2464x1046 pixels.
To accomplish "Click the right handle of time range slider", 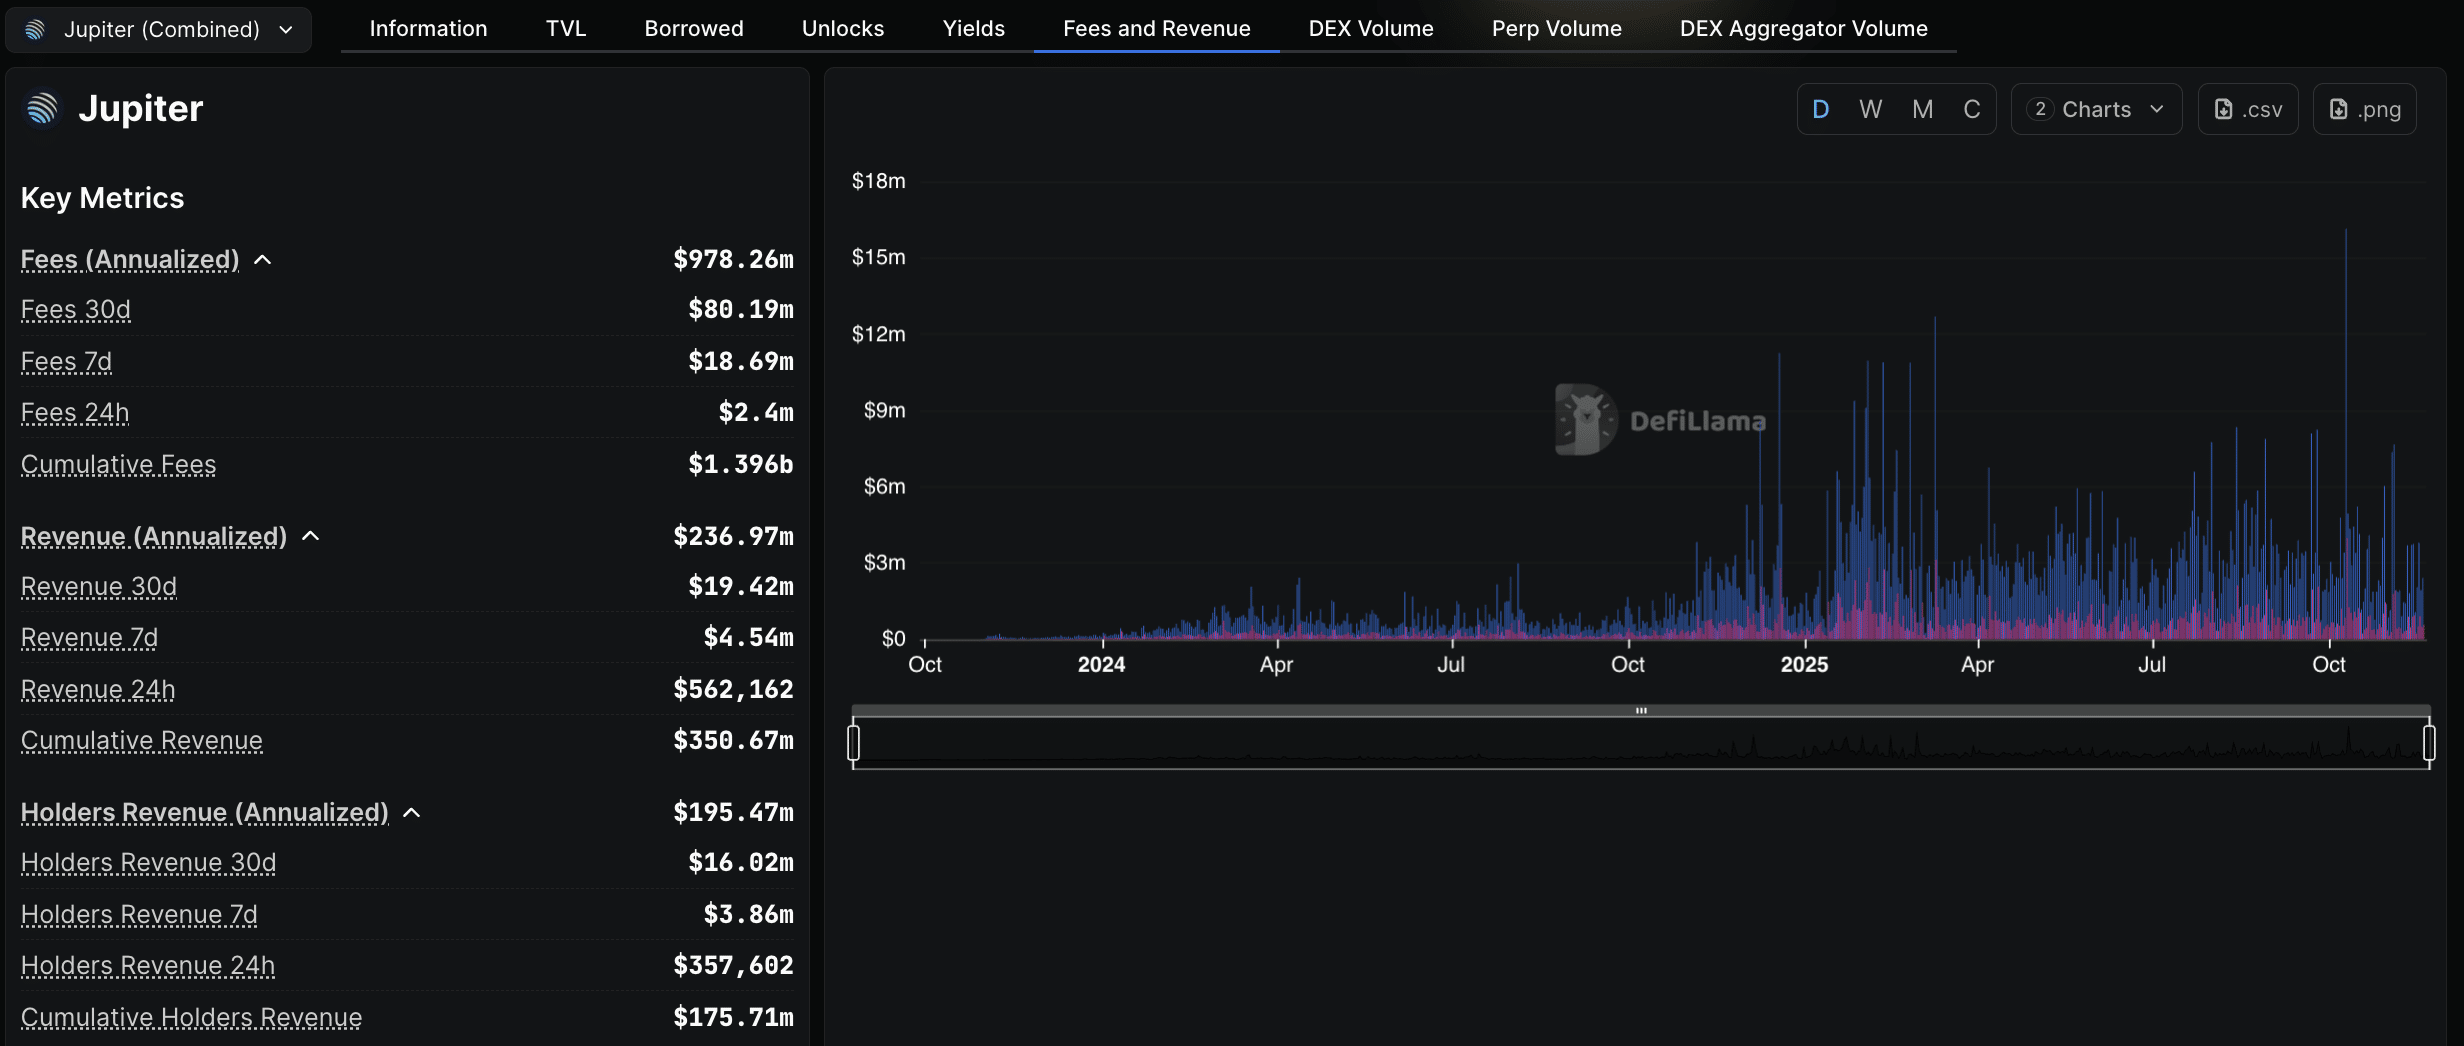I will [2429, 743].
